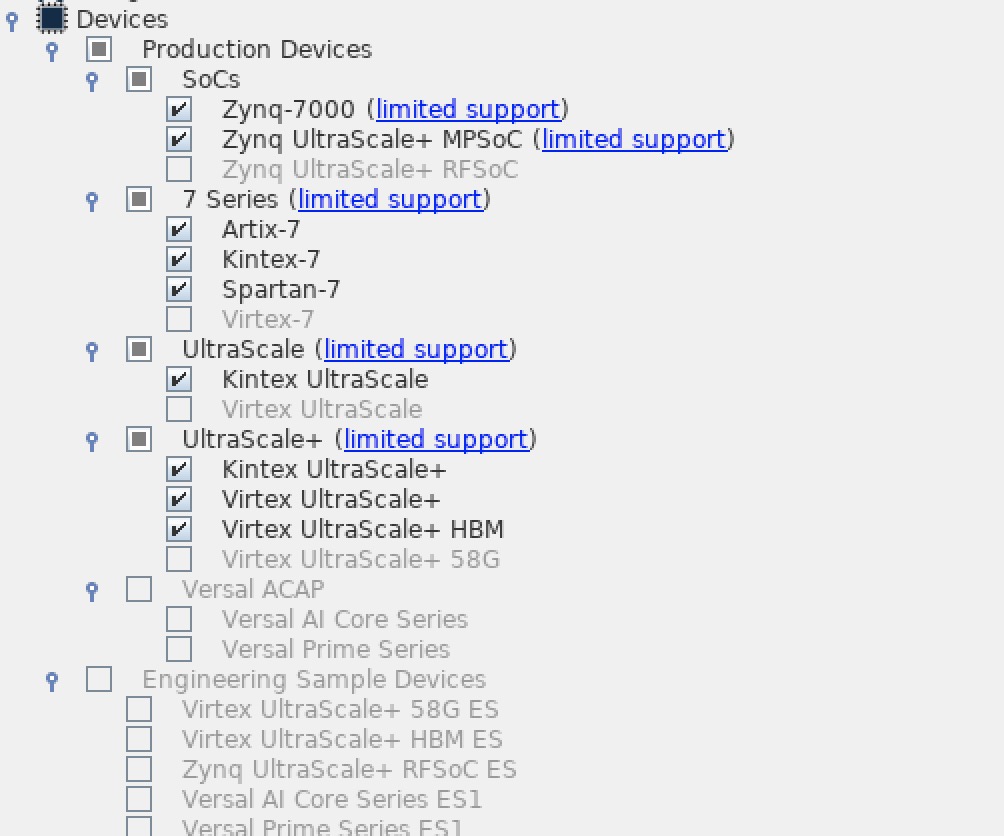This screenshot has width=1004, height=836.
Task: Open the limited support link for Zynq-7000
Action: pyautogui.click(x=468, y=108)
